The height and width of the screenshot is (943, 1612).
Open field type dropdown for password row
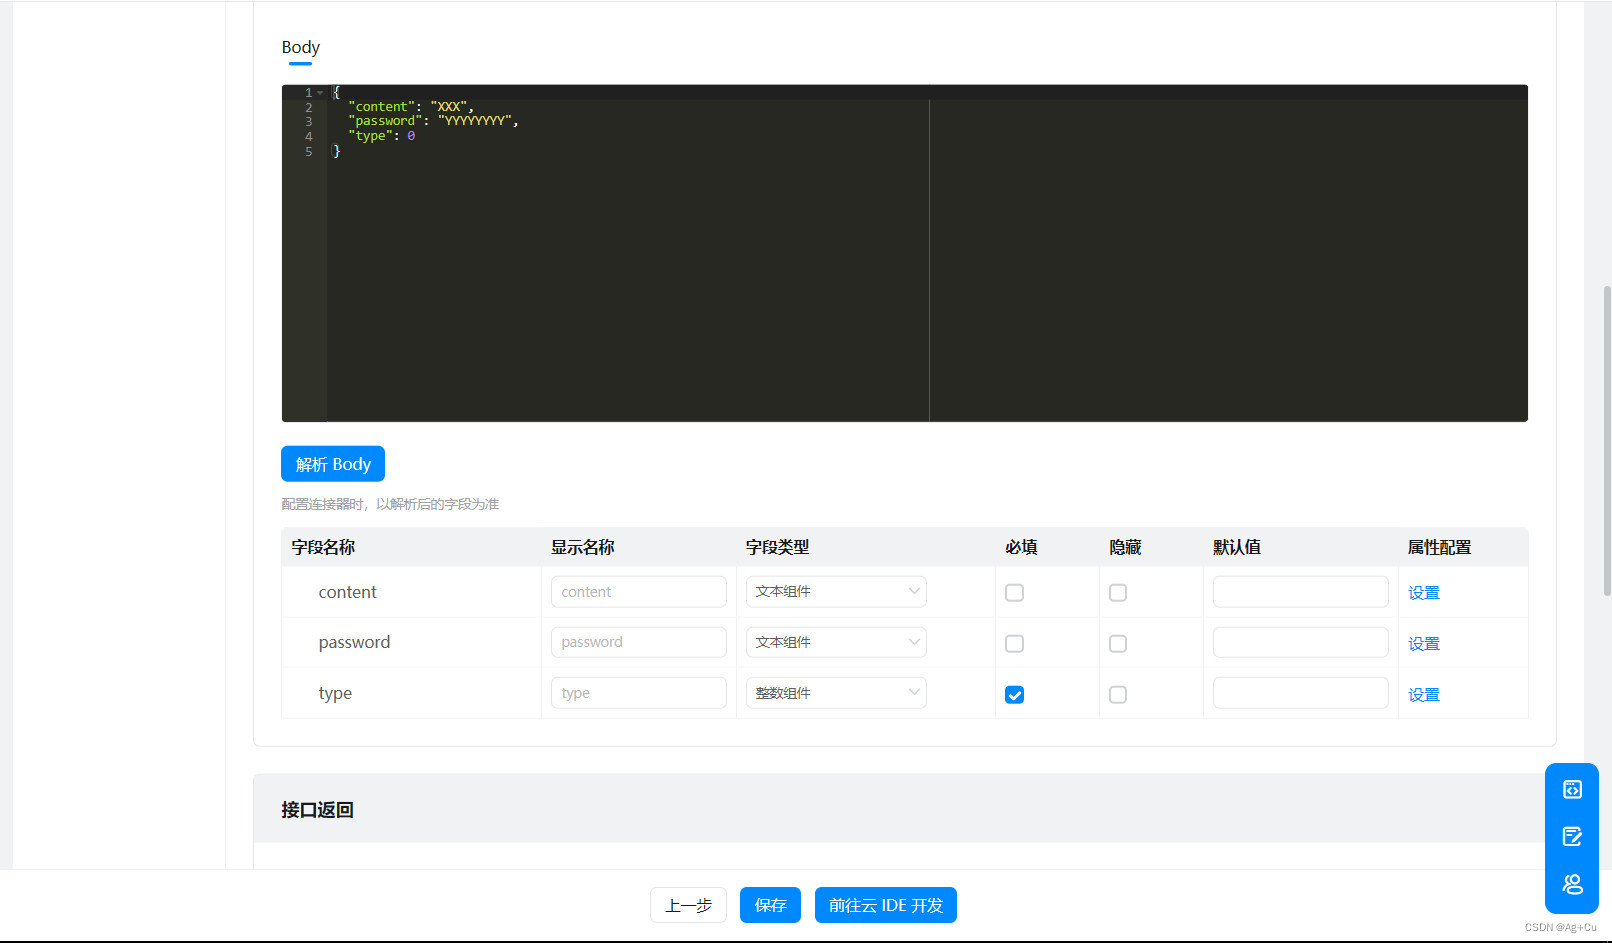[x=836, y=642]
